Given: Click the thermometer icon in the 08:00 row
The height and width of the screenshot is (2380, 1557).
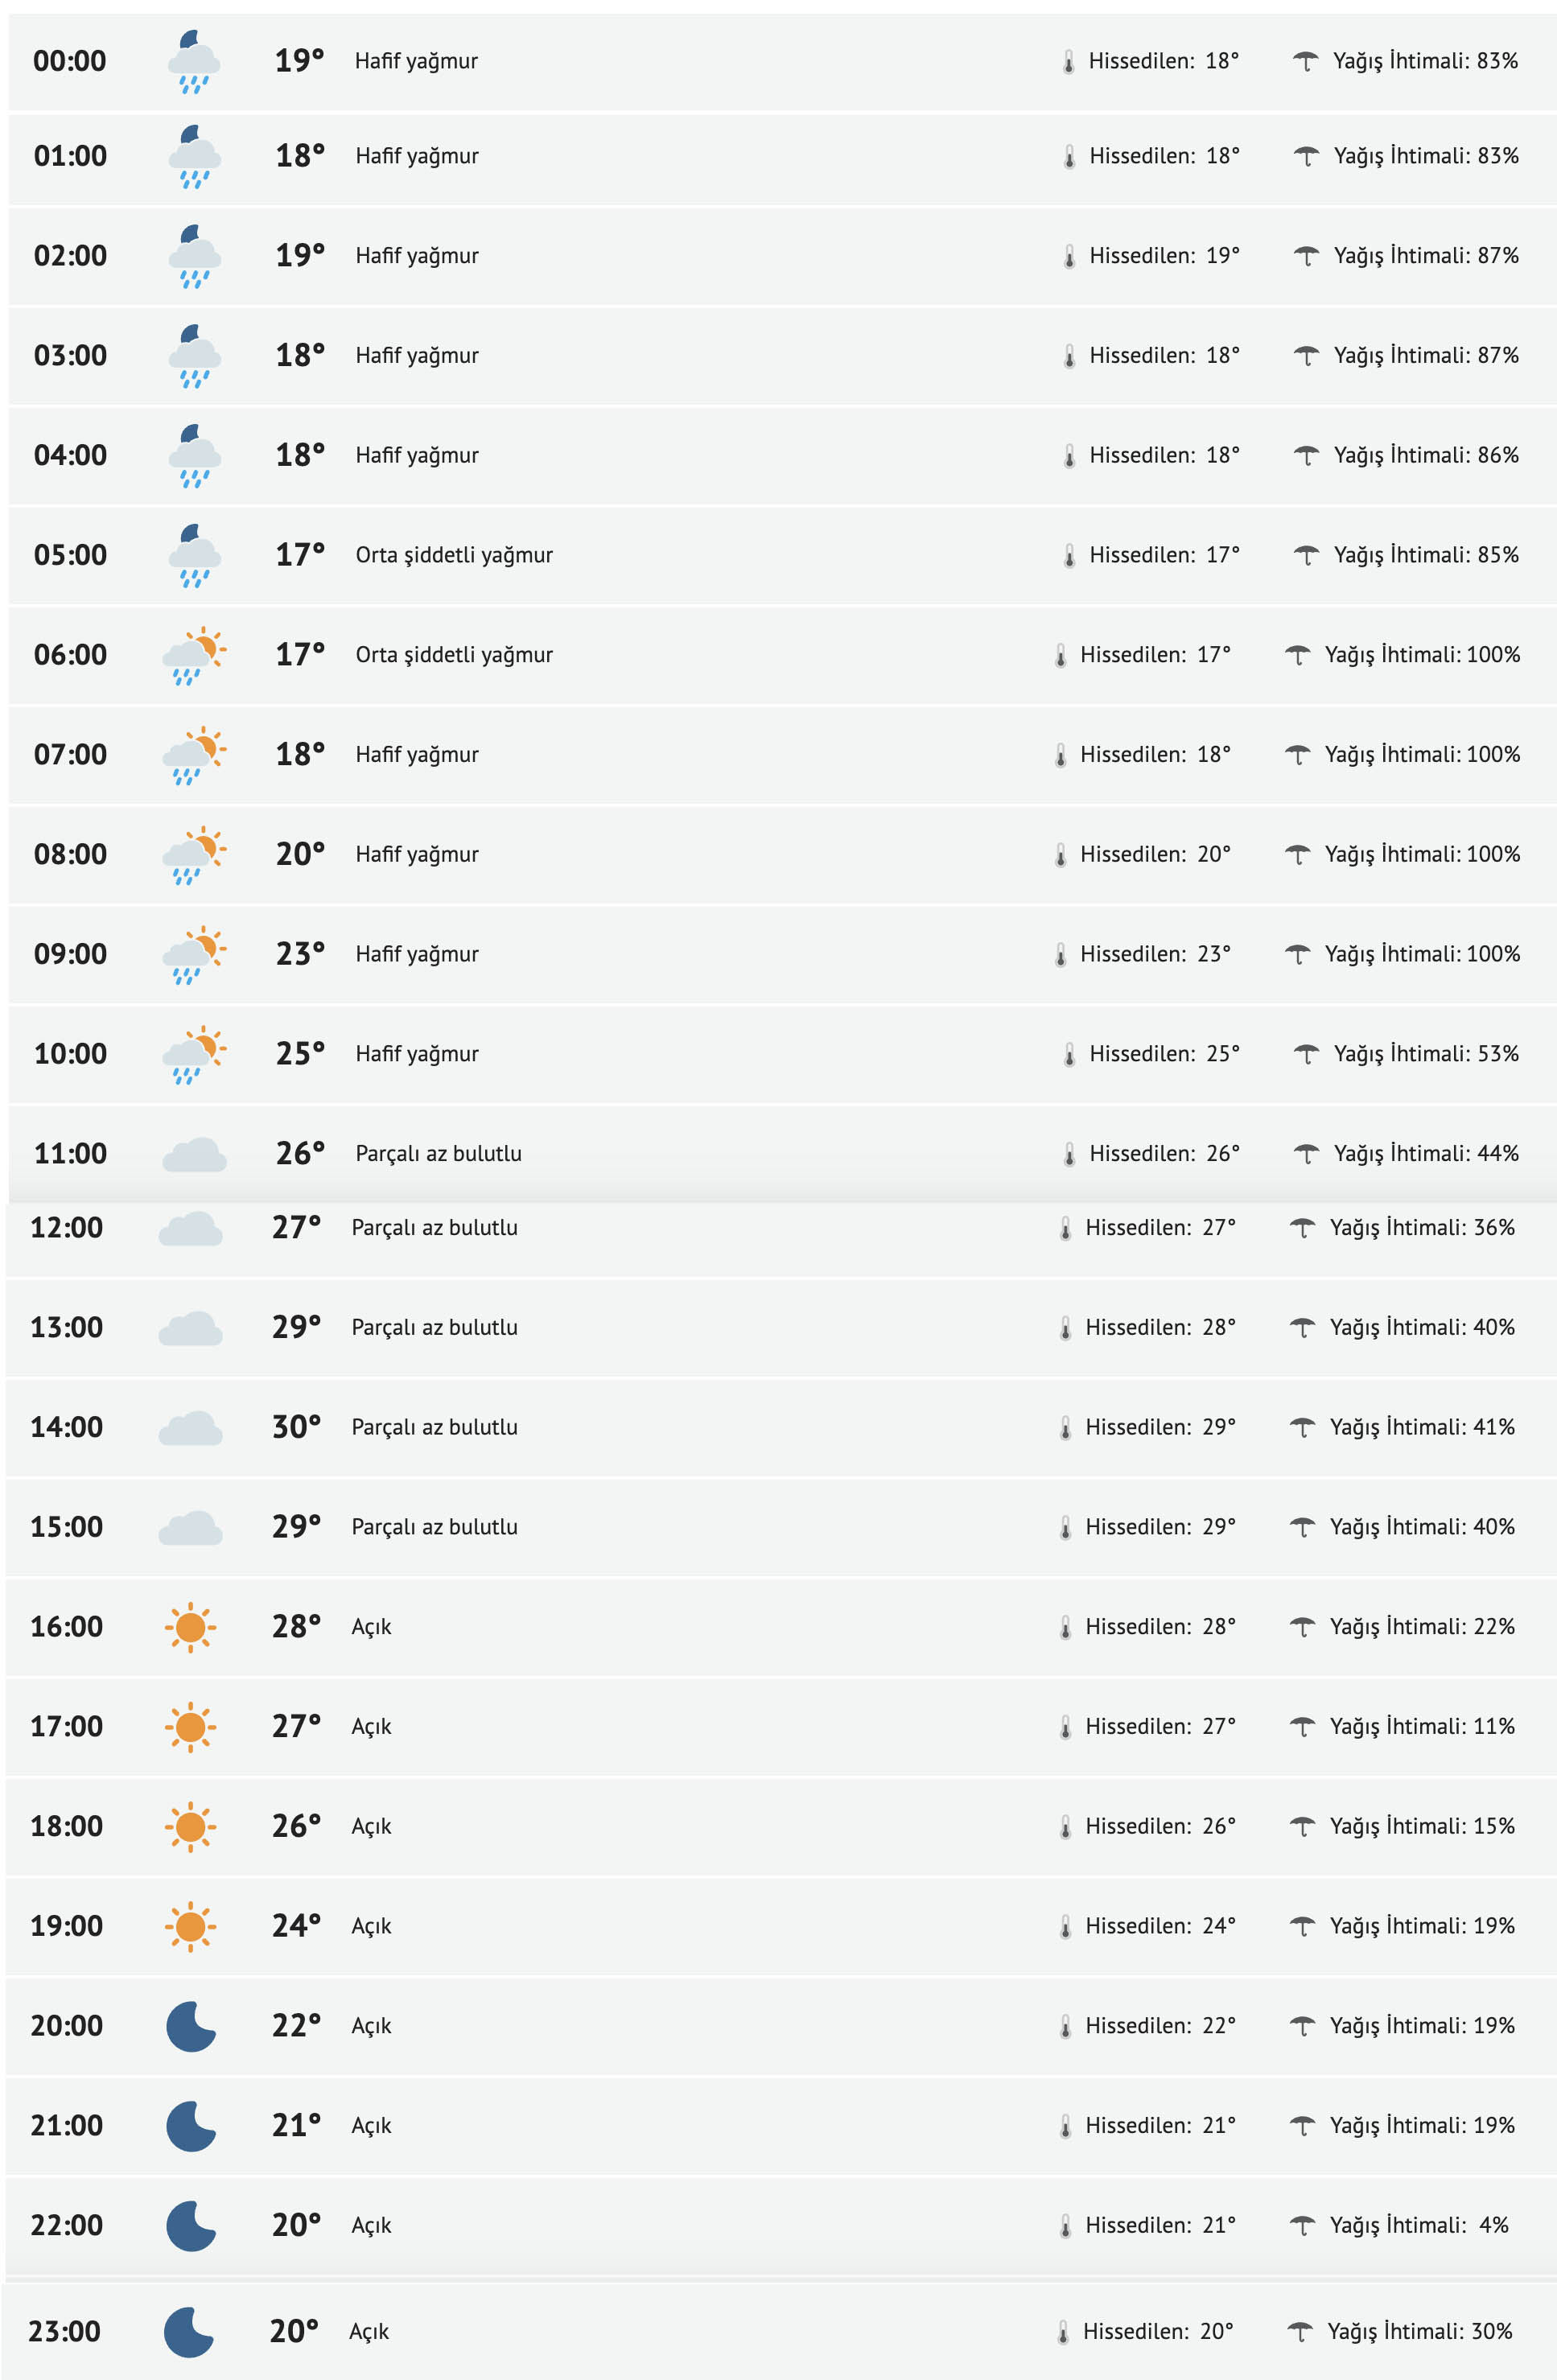Looking at the screenshot, I should 1060,855.
